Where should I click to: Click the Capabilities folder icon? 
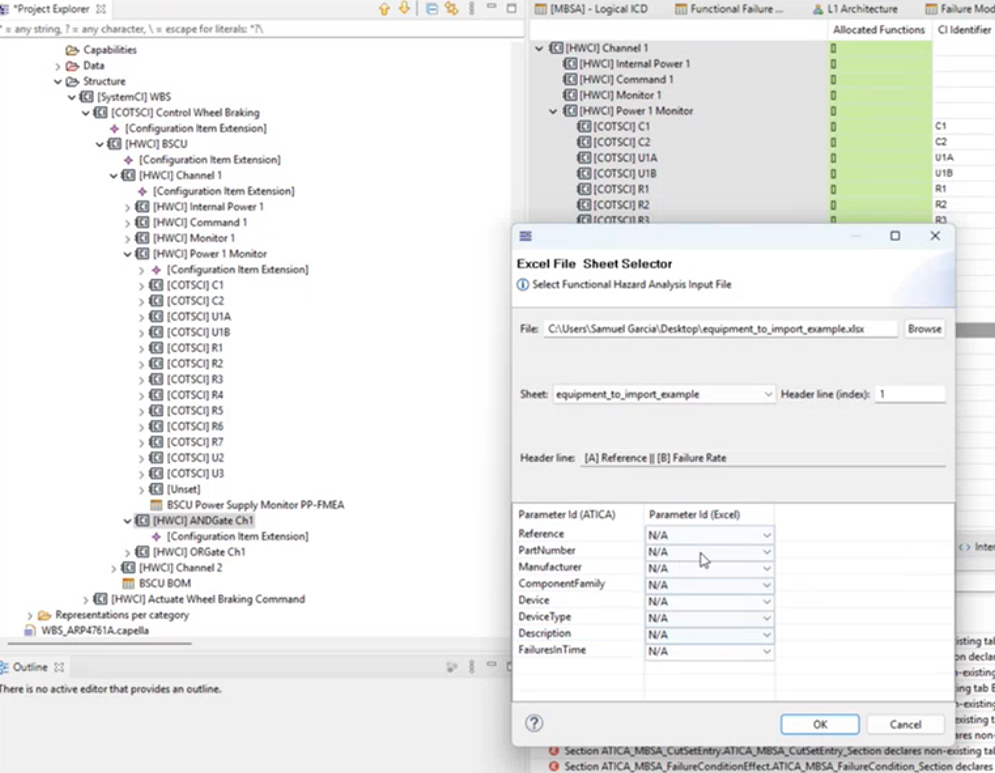tap(72, 50)
